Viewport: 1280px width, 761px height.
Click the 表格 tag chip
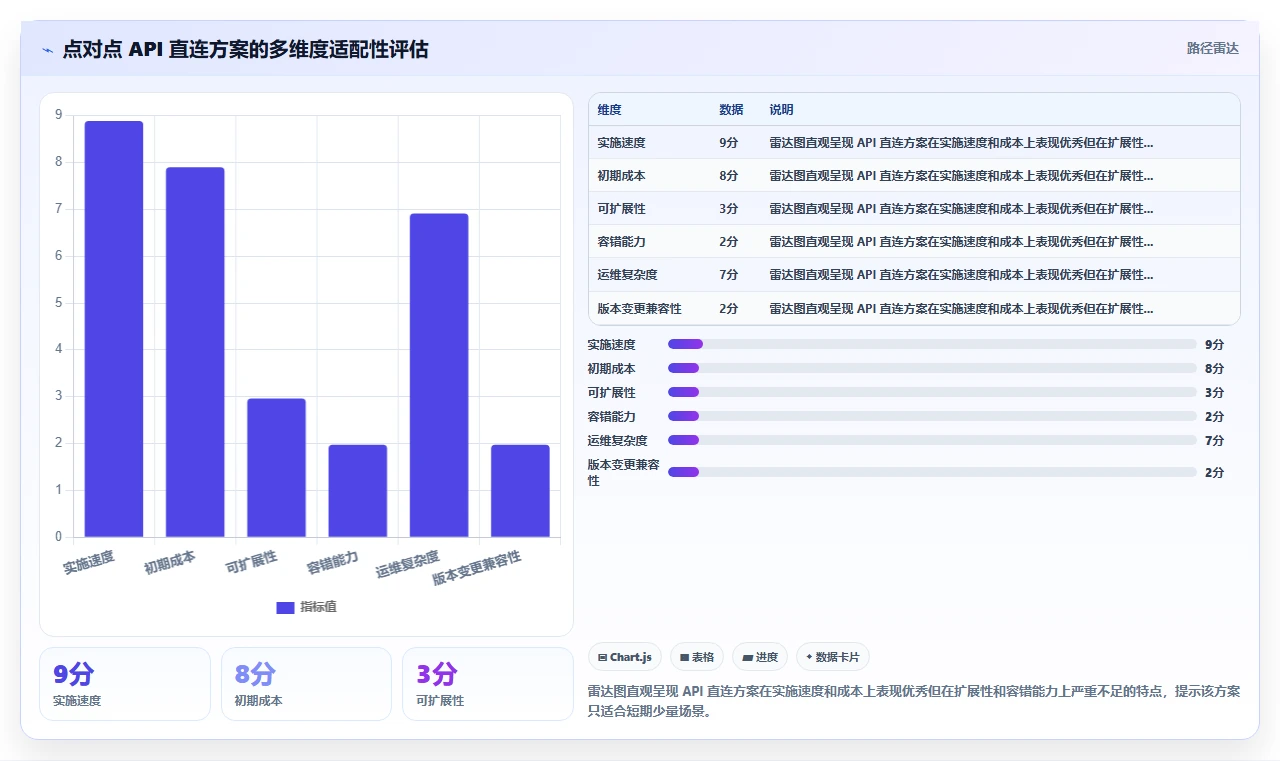pyautogui.click(x=697, y=657)
